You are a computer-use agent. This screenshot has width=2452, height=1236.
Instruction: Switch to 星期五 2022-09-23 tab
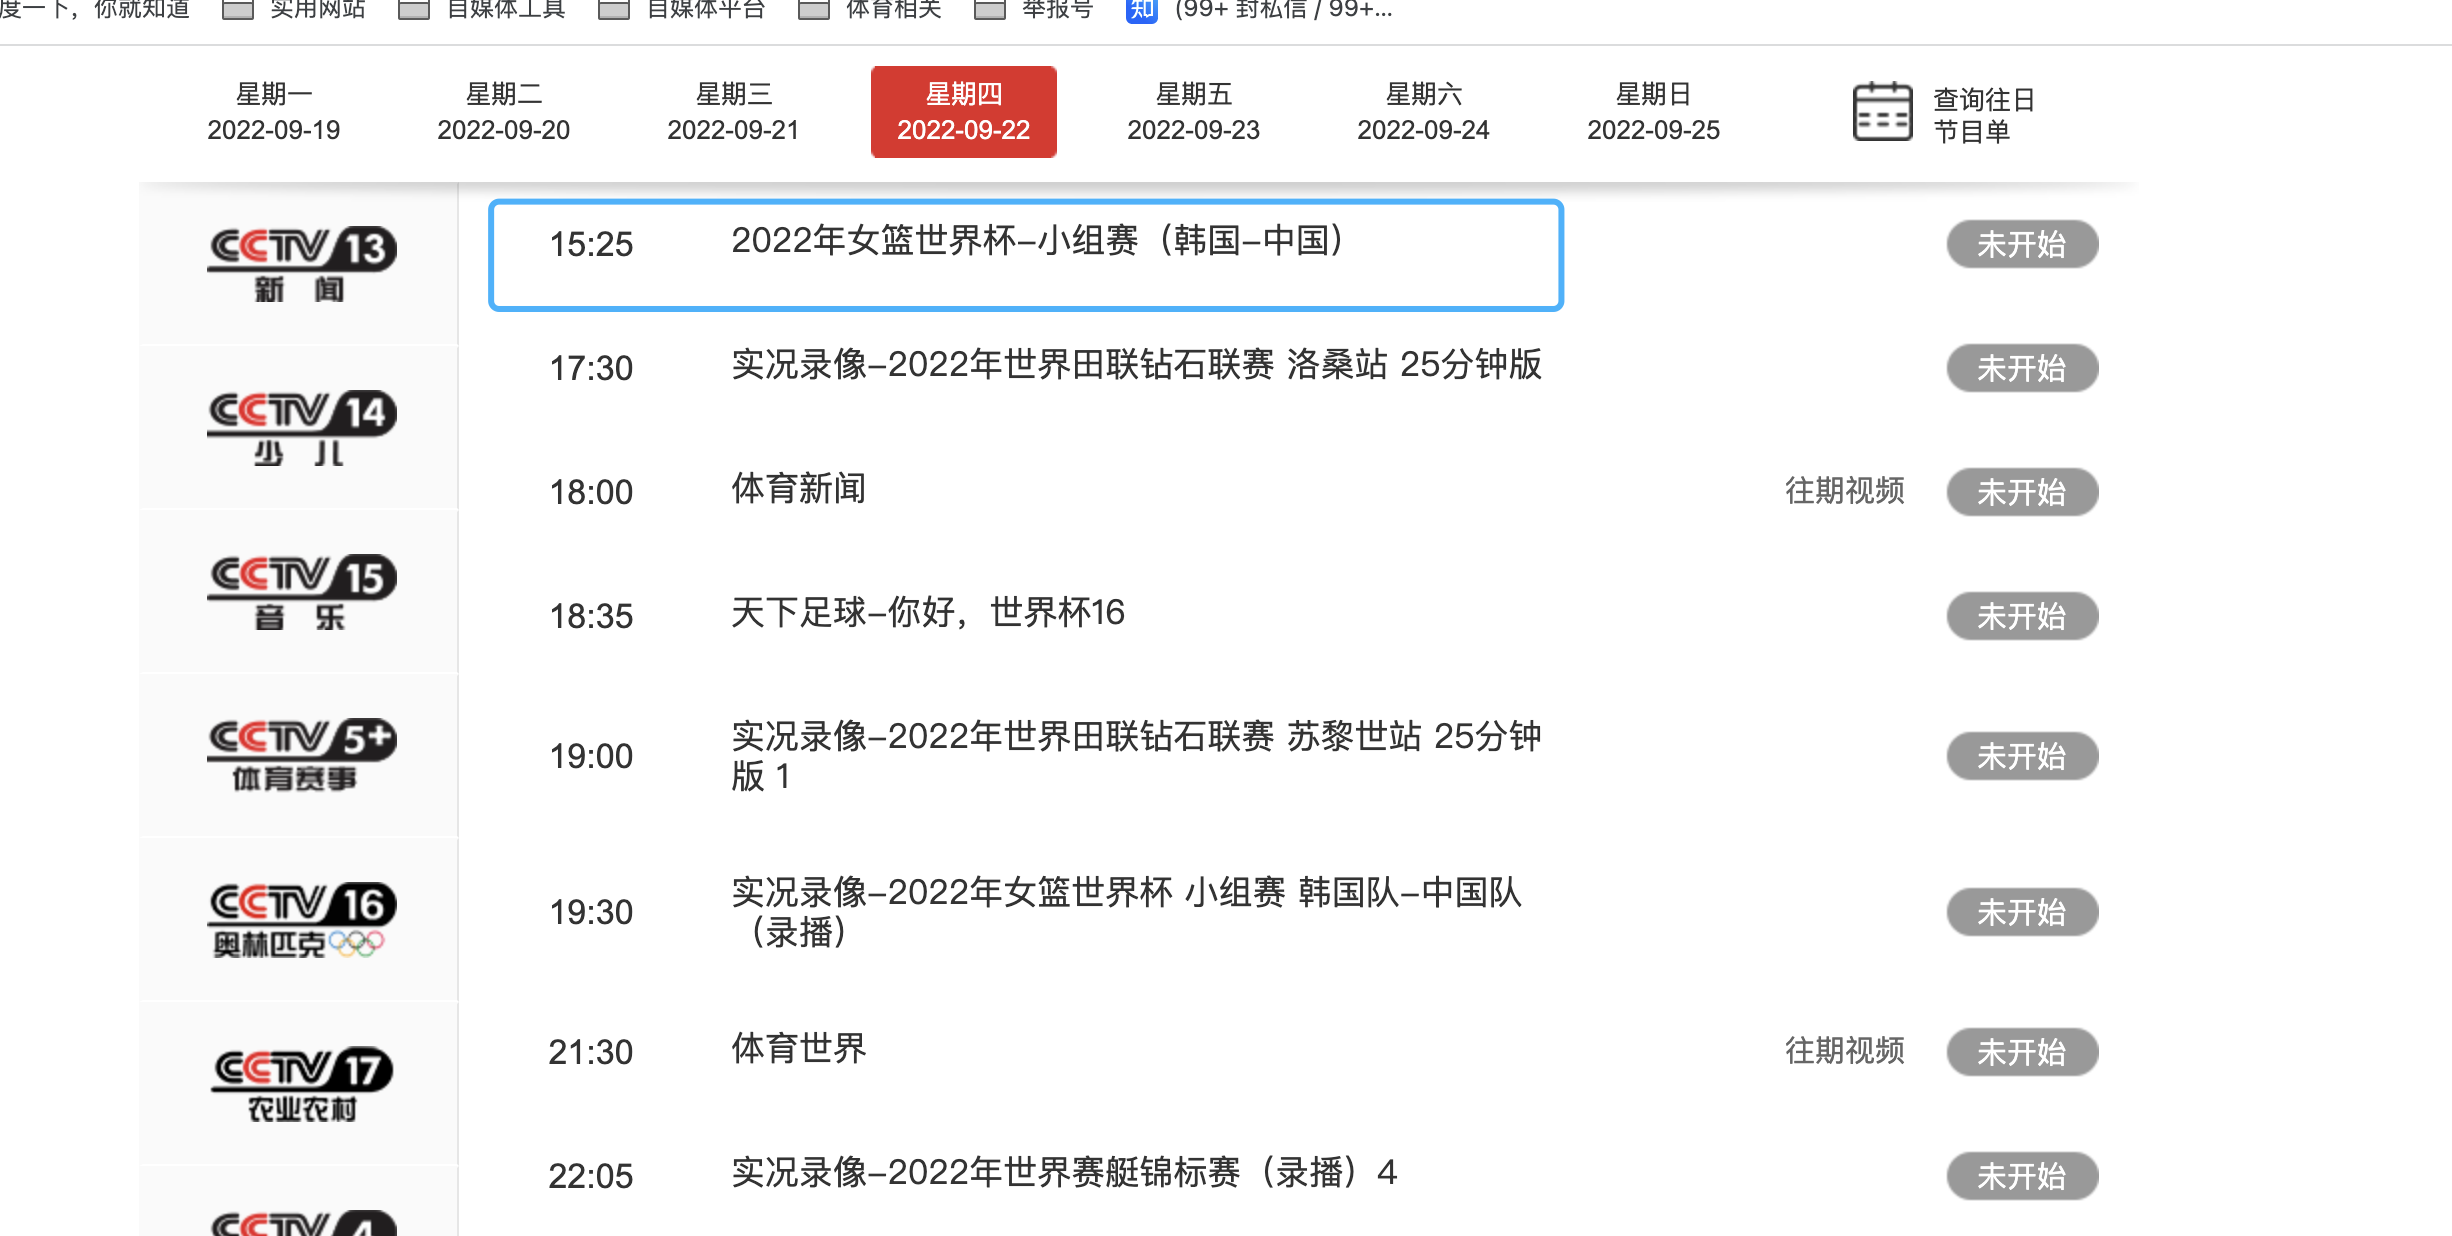(x=1194, y=112)
